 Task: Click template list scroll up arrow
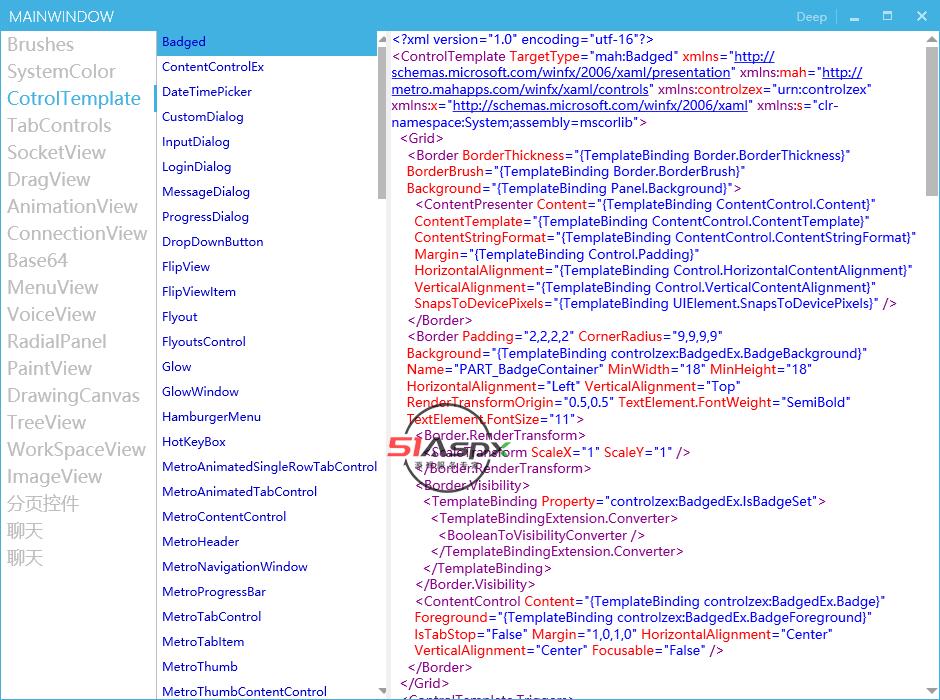(x=382, y=39)
